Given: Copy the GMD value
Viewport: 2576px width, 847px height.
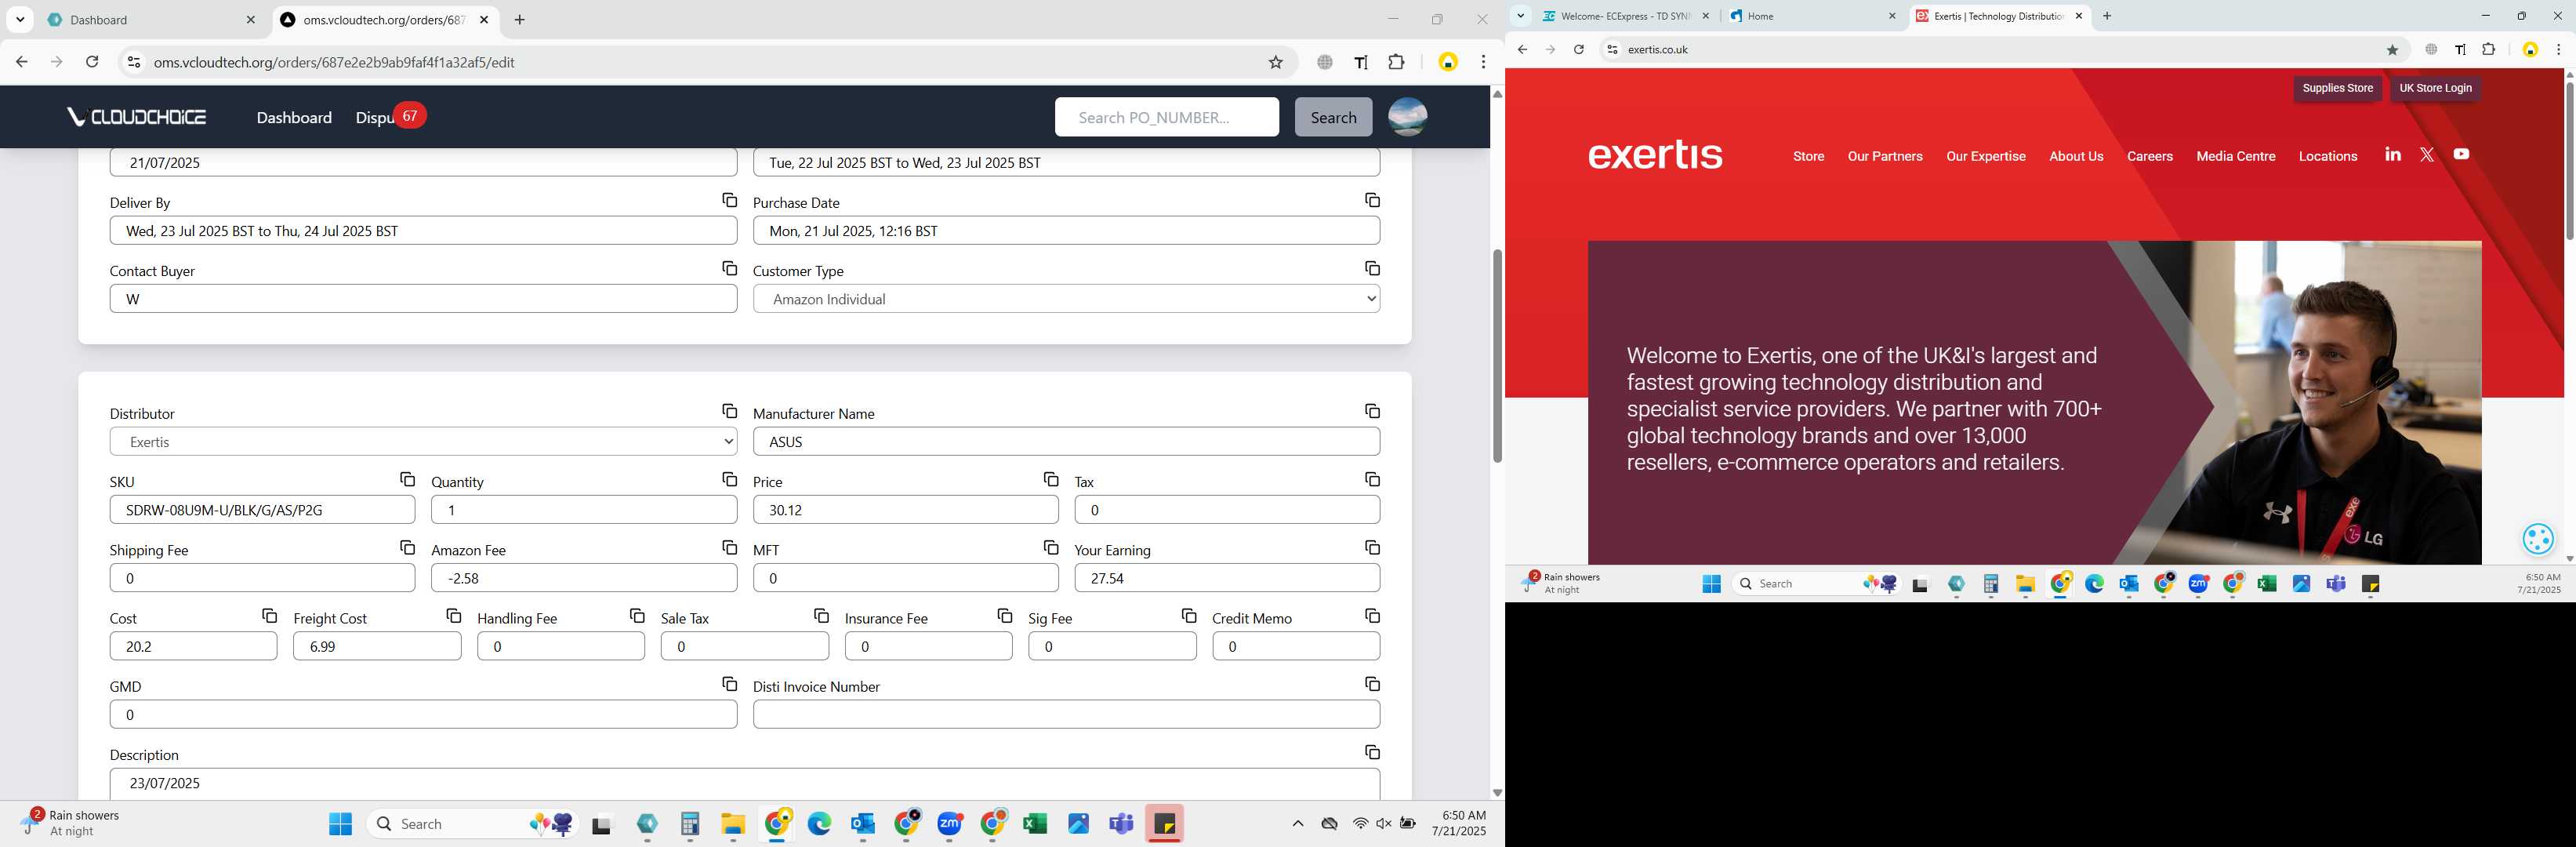Looking at the screenshot, I should pyautogui.click(x=729, y=684).
